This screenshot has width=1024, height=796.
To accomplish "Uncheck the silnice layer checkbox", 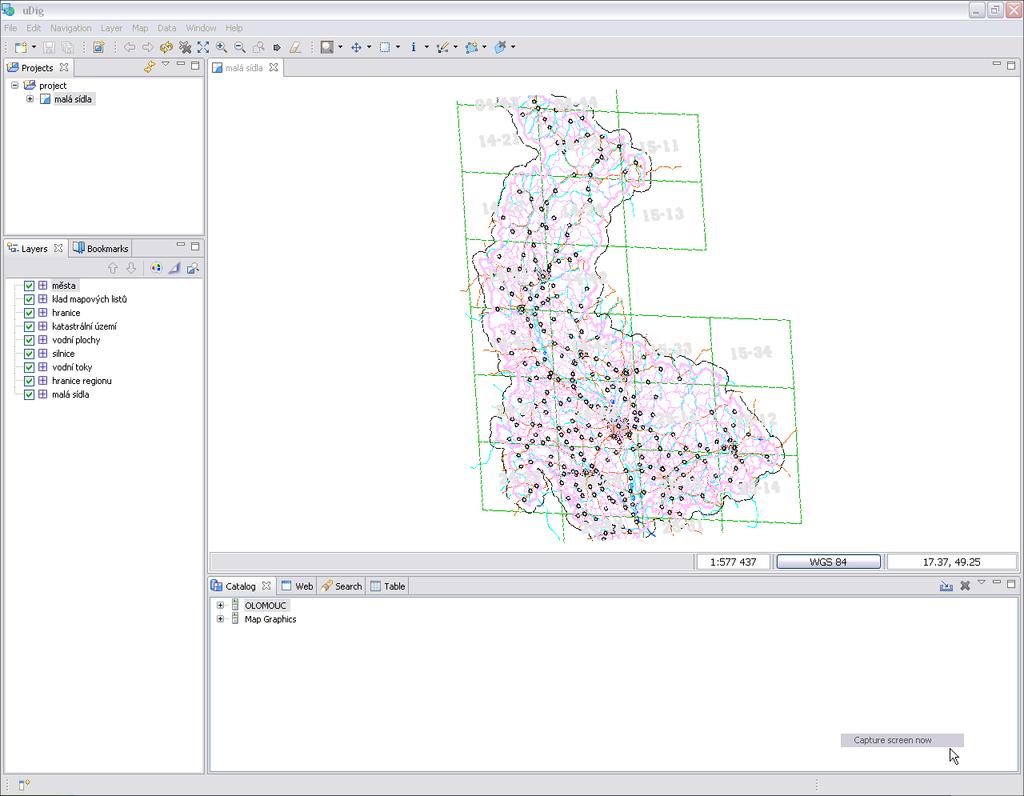I will click(x=29, y=353).
